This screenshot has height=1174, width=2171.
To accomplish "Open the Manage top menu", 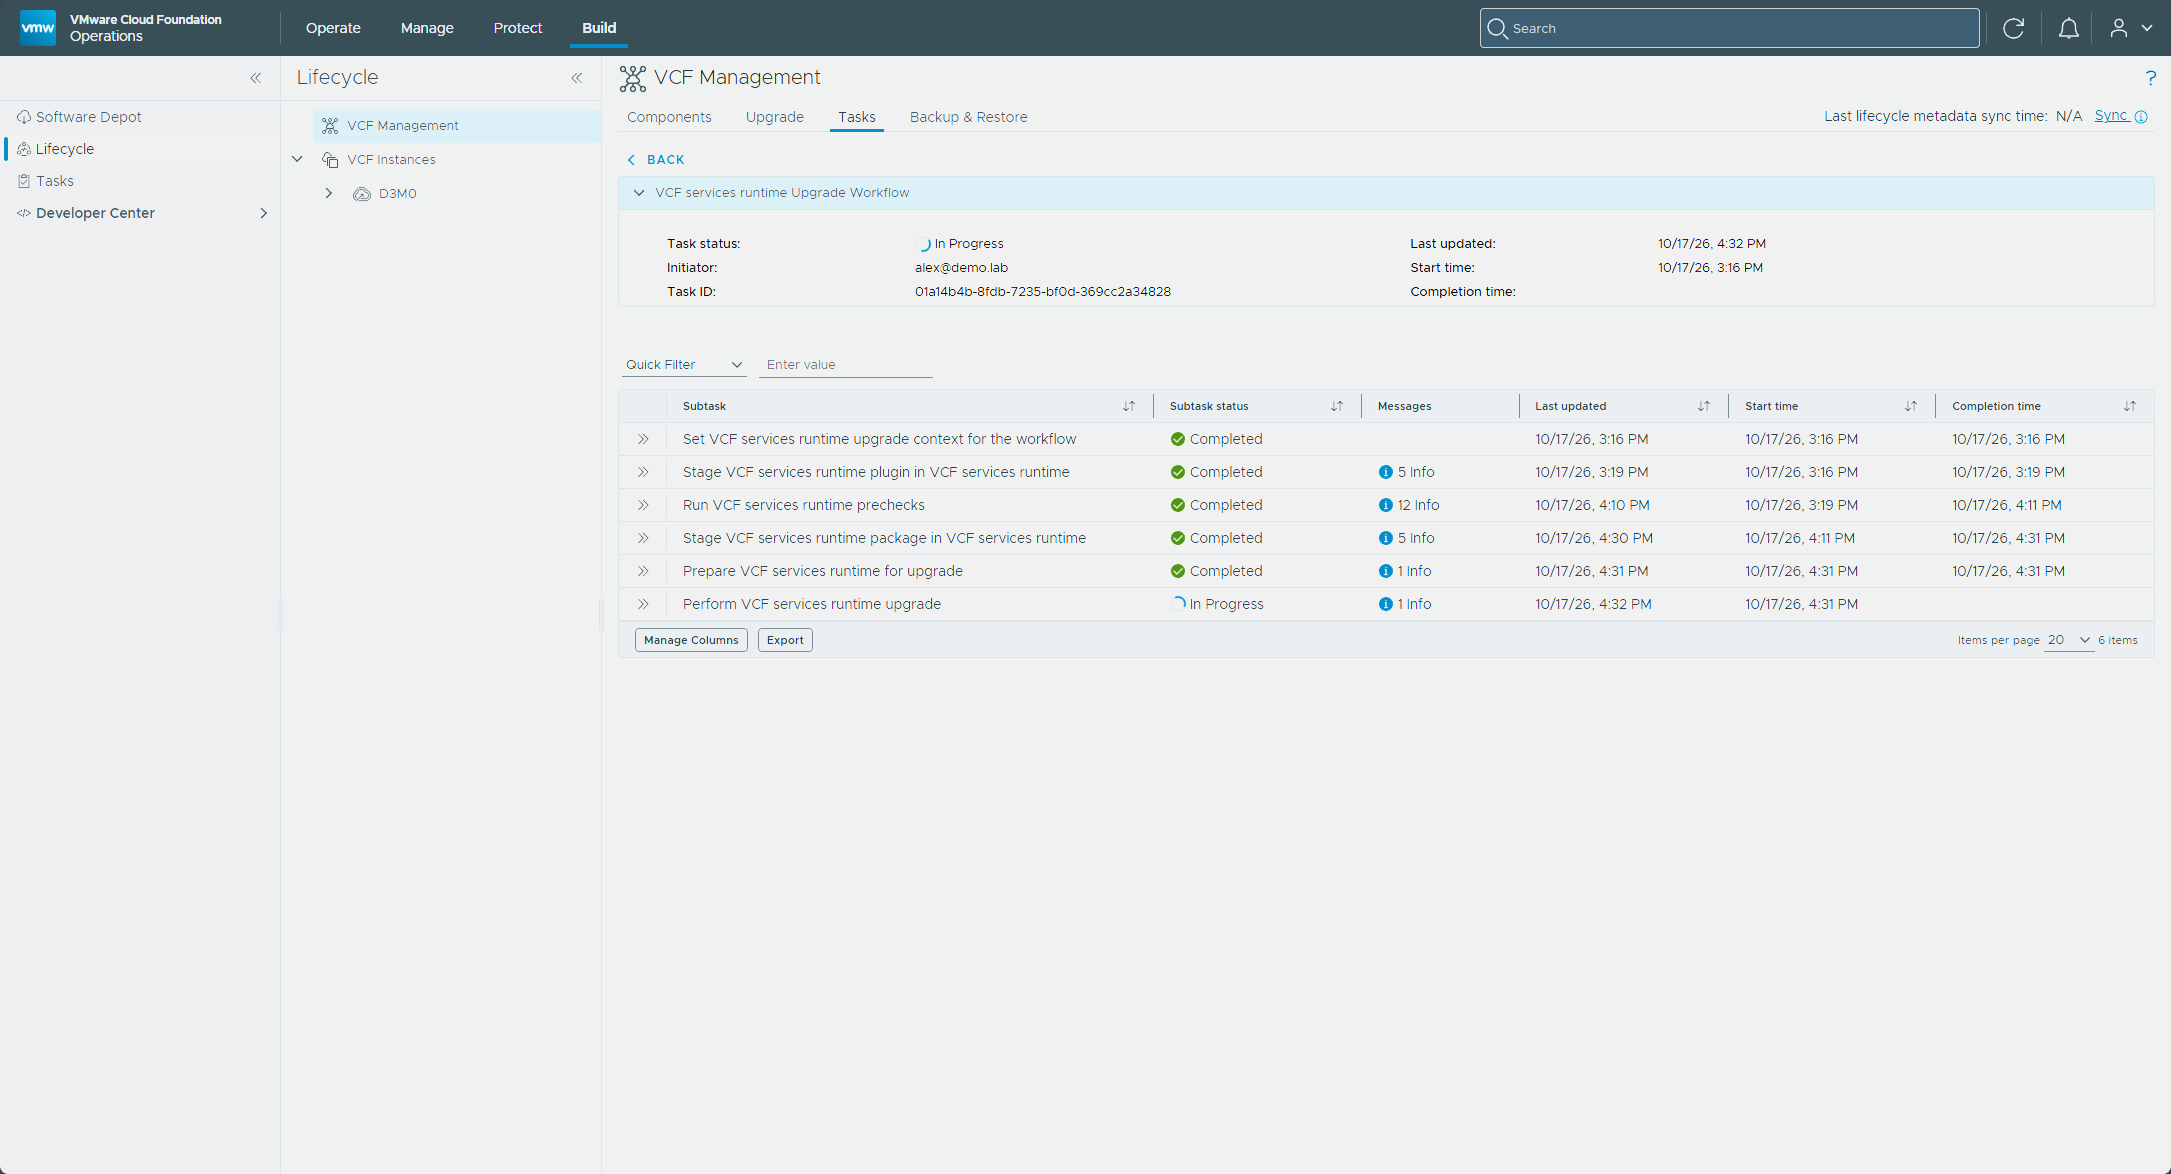I will click(x=427, y=28).
